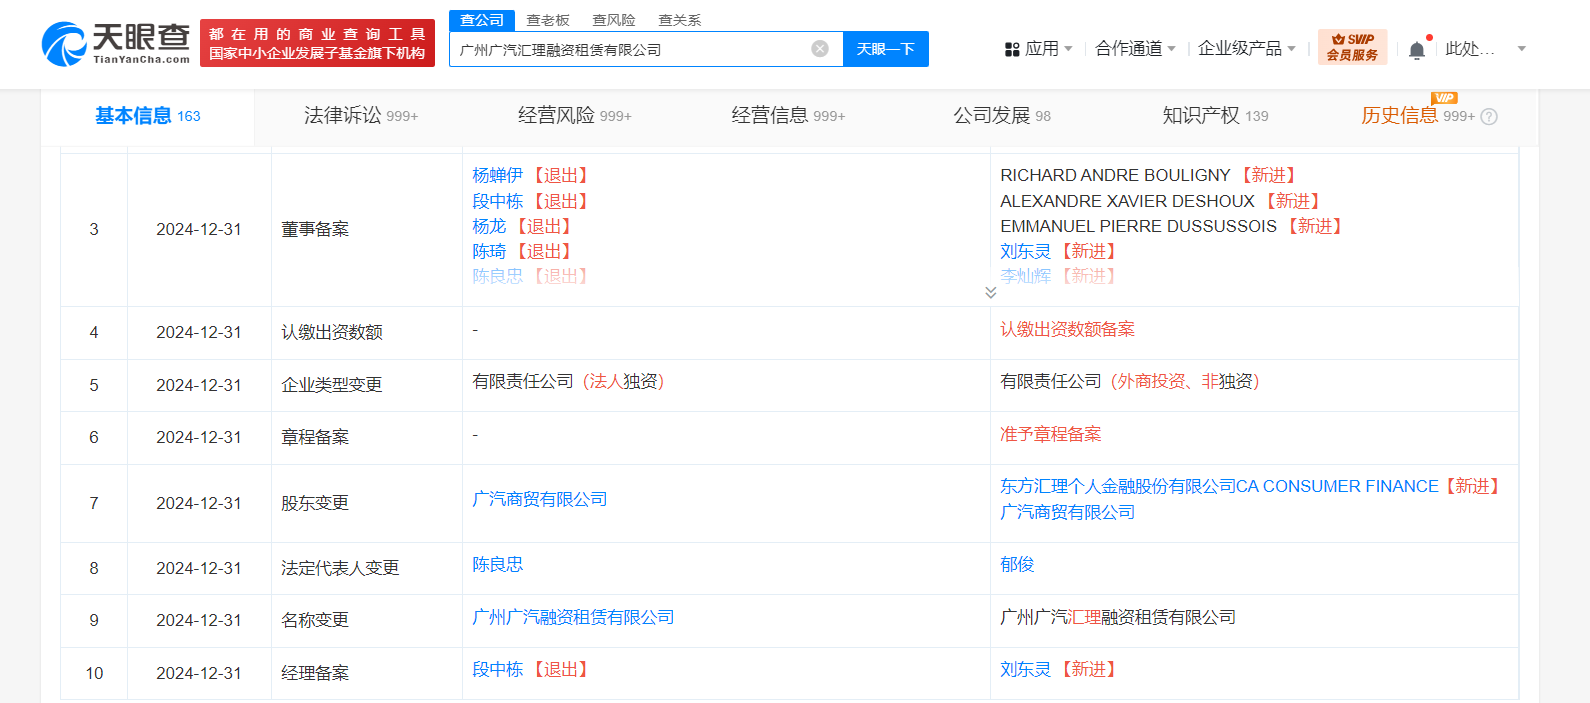
Task: Clear the search box with the X icon
Action: [820, 49]
